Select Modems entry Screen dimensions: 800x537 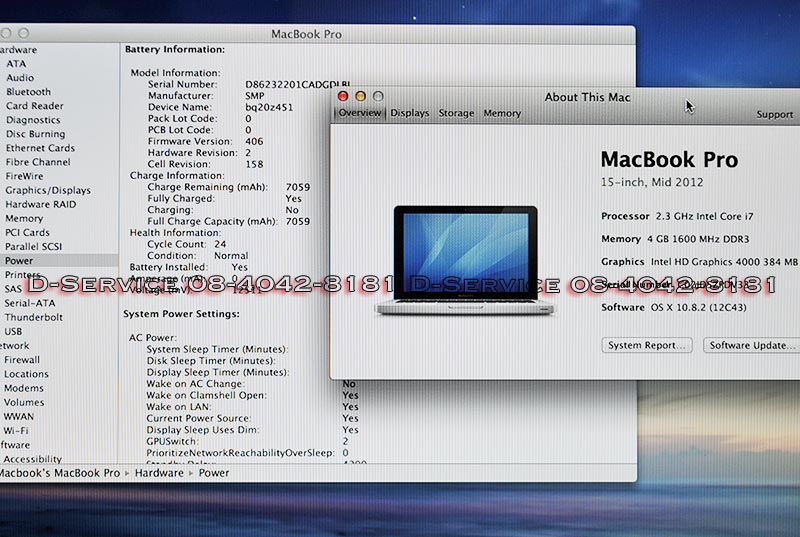click(x=24, y=388)
